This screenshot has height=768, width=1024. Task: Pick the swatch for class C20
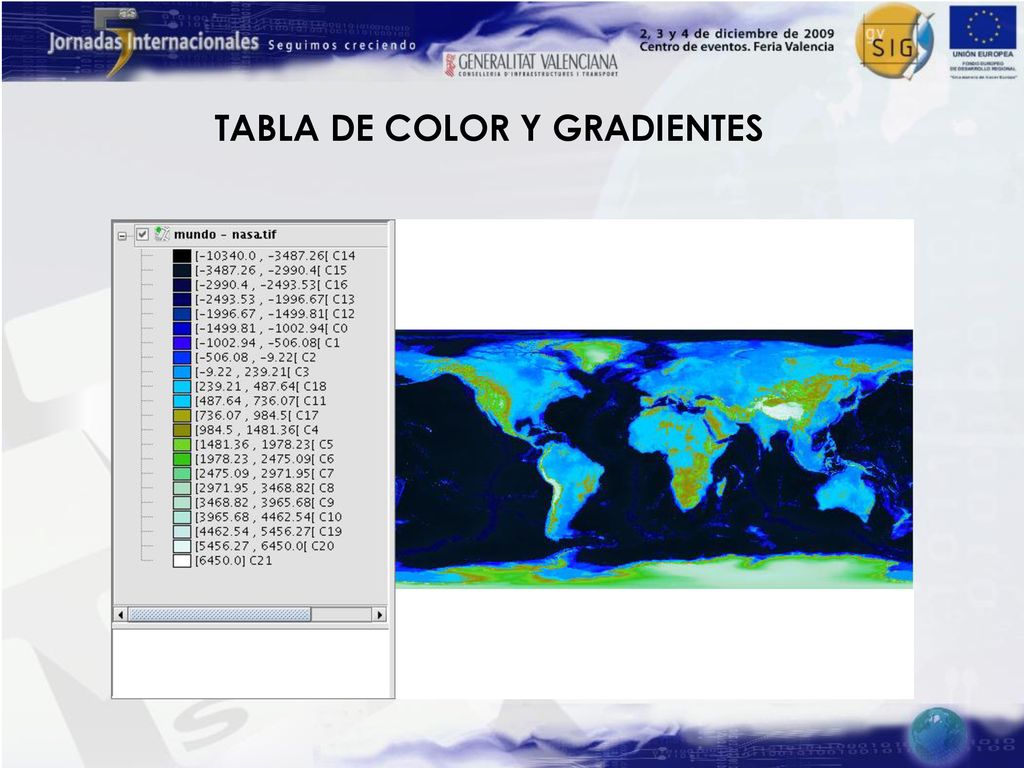[182, 546]
